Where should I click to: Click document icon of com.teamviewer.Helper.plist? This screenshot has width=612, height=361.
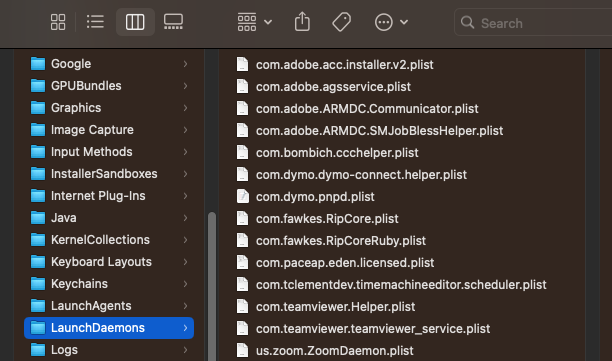[x=242, y=306]
